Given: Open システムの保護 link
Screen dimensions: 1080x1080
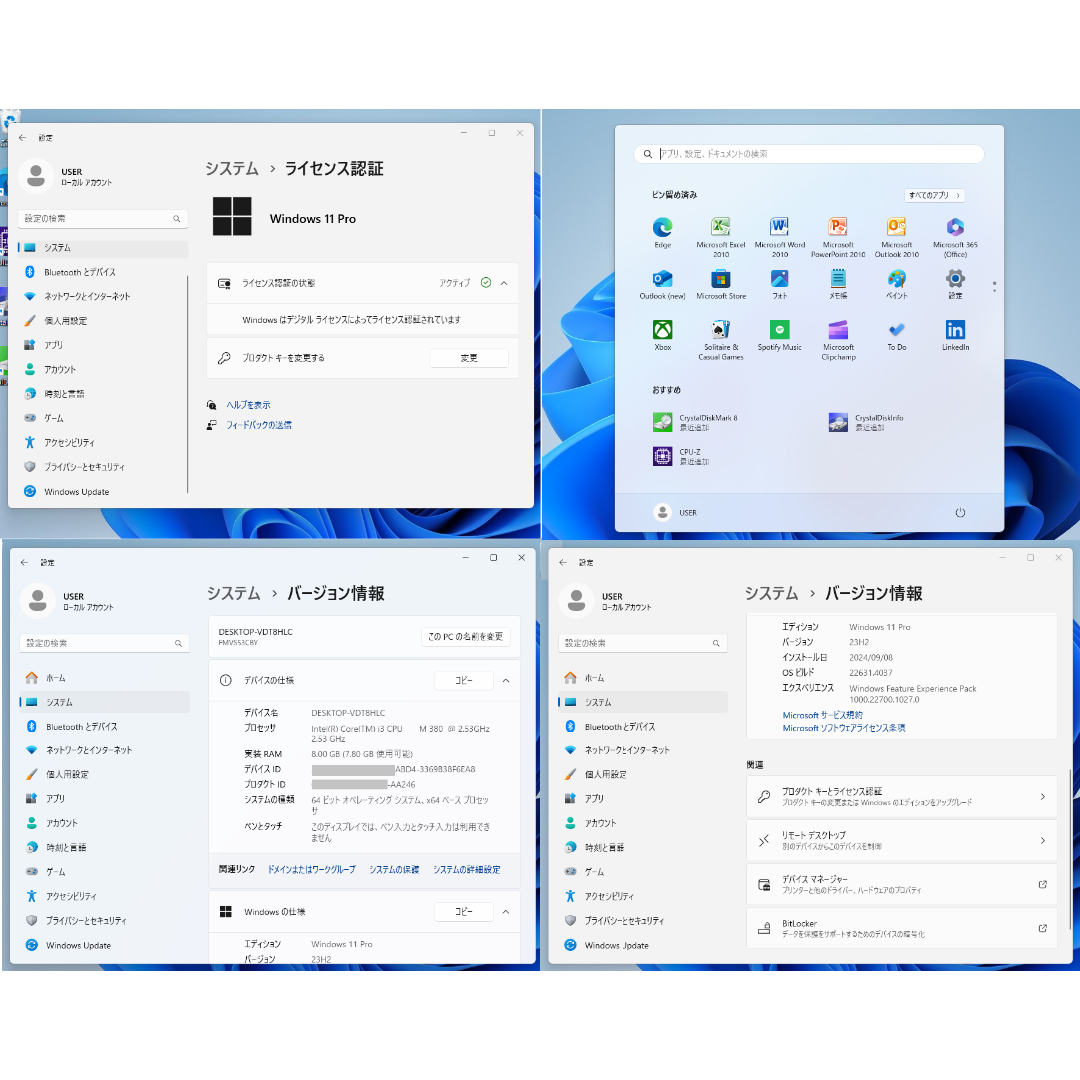Looking at the screenshot, I should coord(394,869).
